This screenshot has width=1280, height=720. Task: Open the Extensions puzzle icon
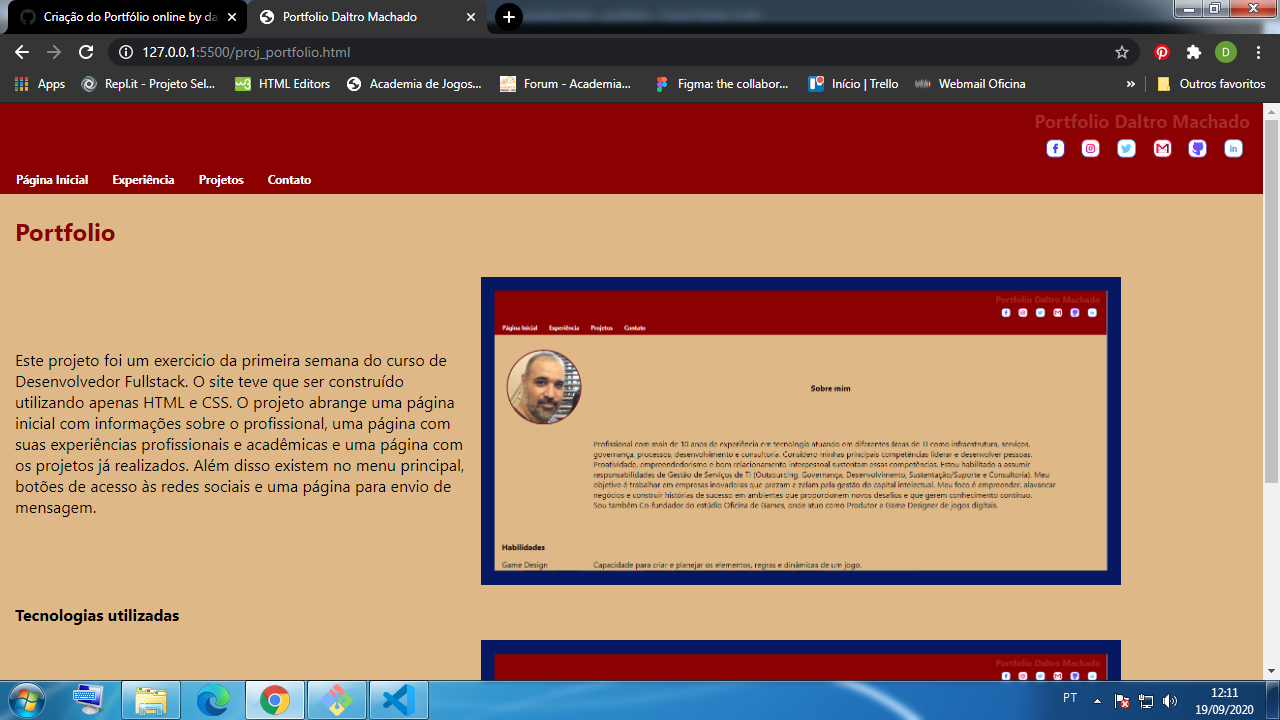click(1194, 52)
